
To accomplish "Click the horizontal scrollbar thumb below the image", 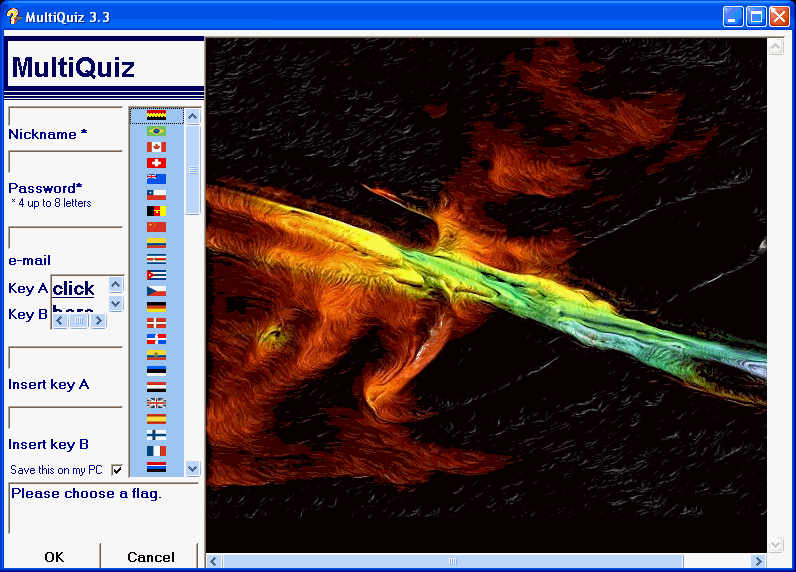I will click(452, 561).
